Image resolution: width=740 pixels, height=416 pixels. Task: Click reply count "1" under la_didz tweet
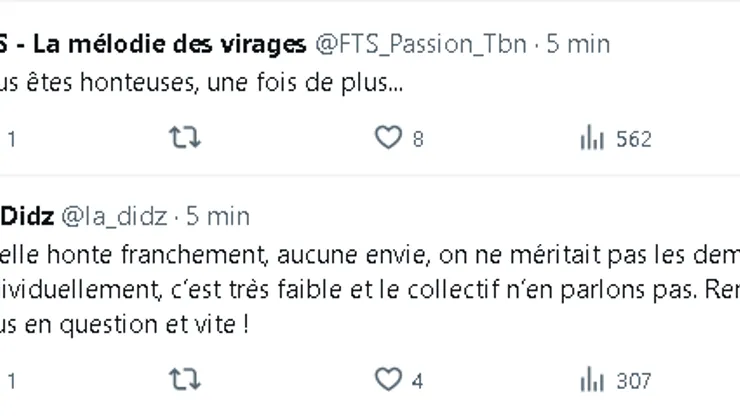point(12,381)
